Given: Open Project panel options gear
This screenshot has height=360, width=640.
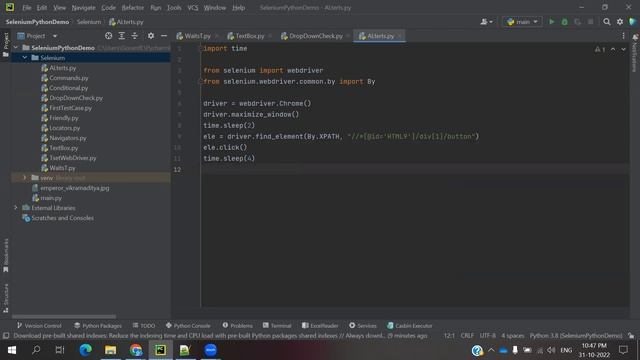Looking at the screenshot, I should click(x=151, y=36).
